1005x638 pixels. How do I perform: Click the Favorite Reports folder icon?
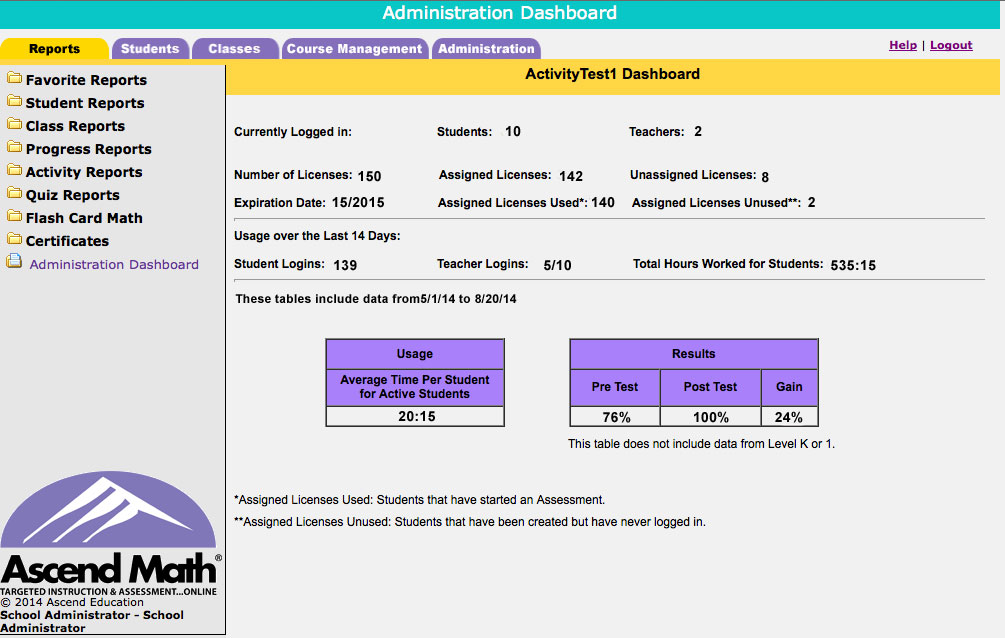click(x=14, y=78)
